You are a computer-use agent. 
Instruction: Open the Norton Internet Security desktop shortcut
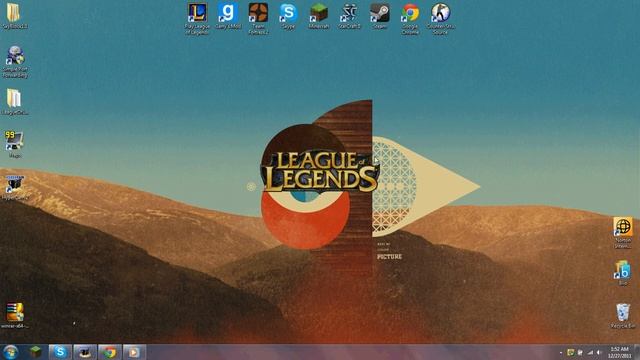pyautogui.click(x=622, y=232)
